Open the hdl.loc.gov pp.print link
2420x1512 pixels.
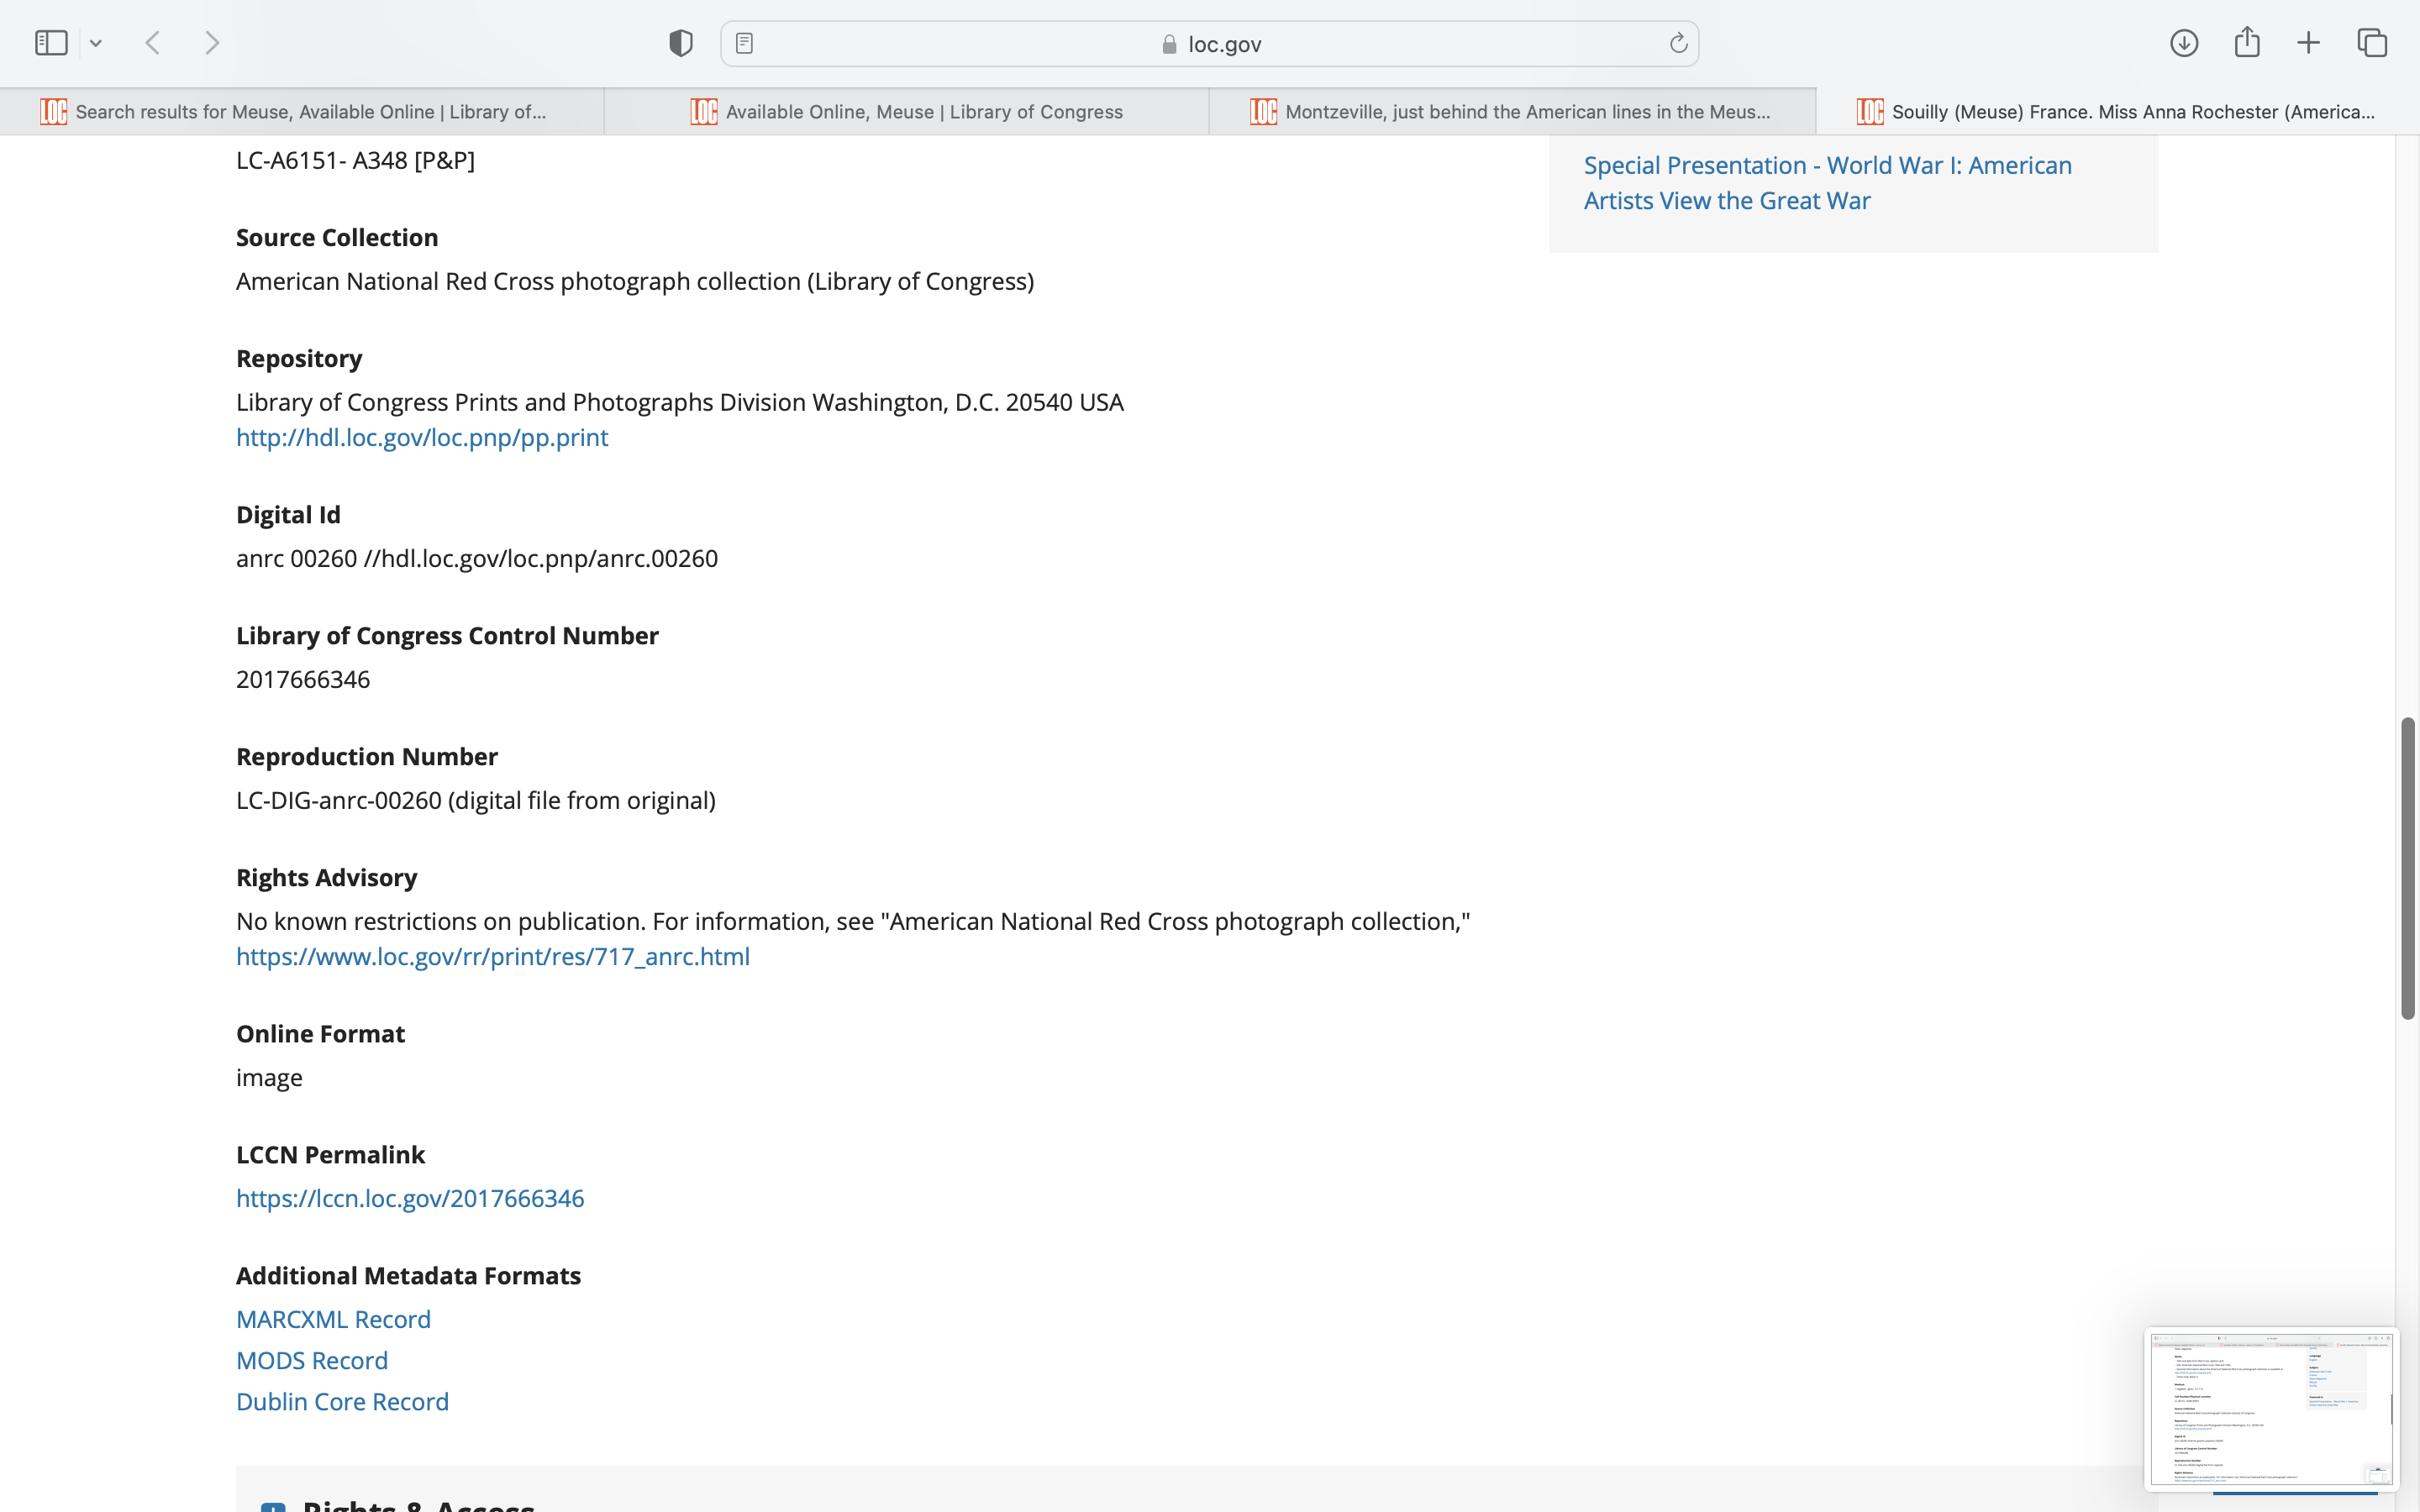tap(421, 438)
